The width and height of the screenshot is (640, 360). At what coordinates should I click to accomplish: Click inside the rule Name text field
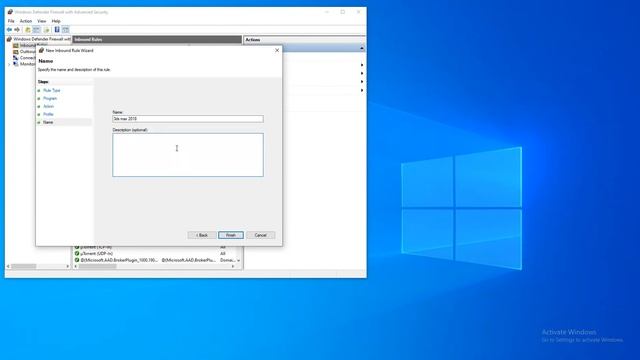[188, 119]
